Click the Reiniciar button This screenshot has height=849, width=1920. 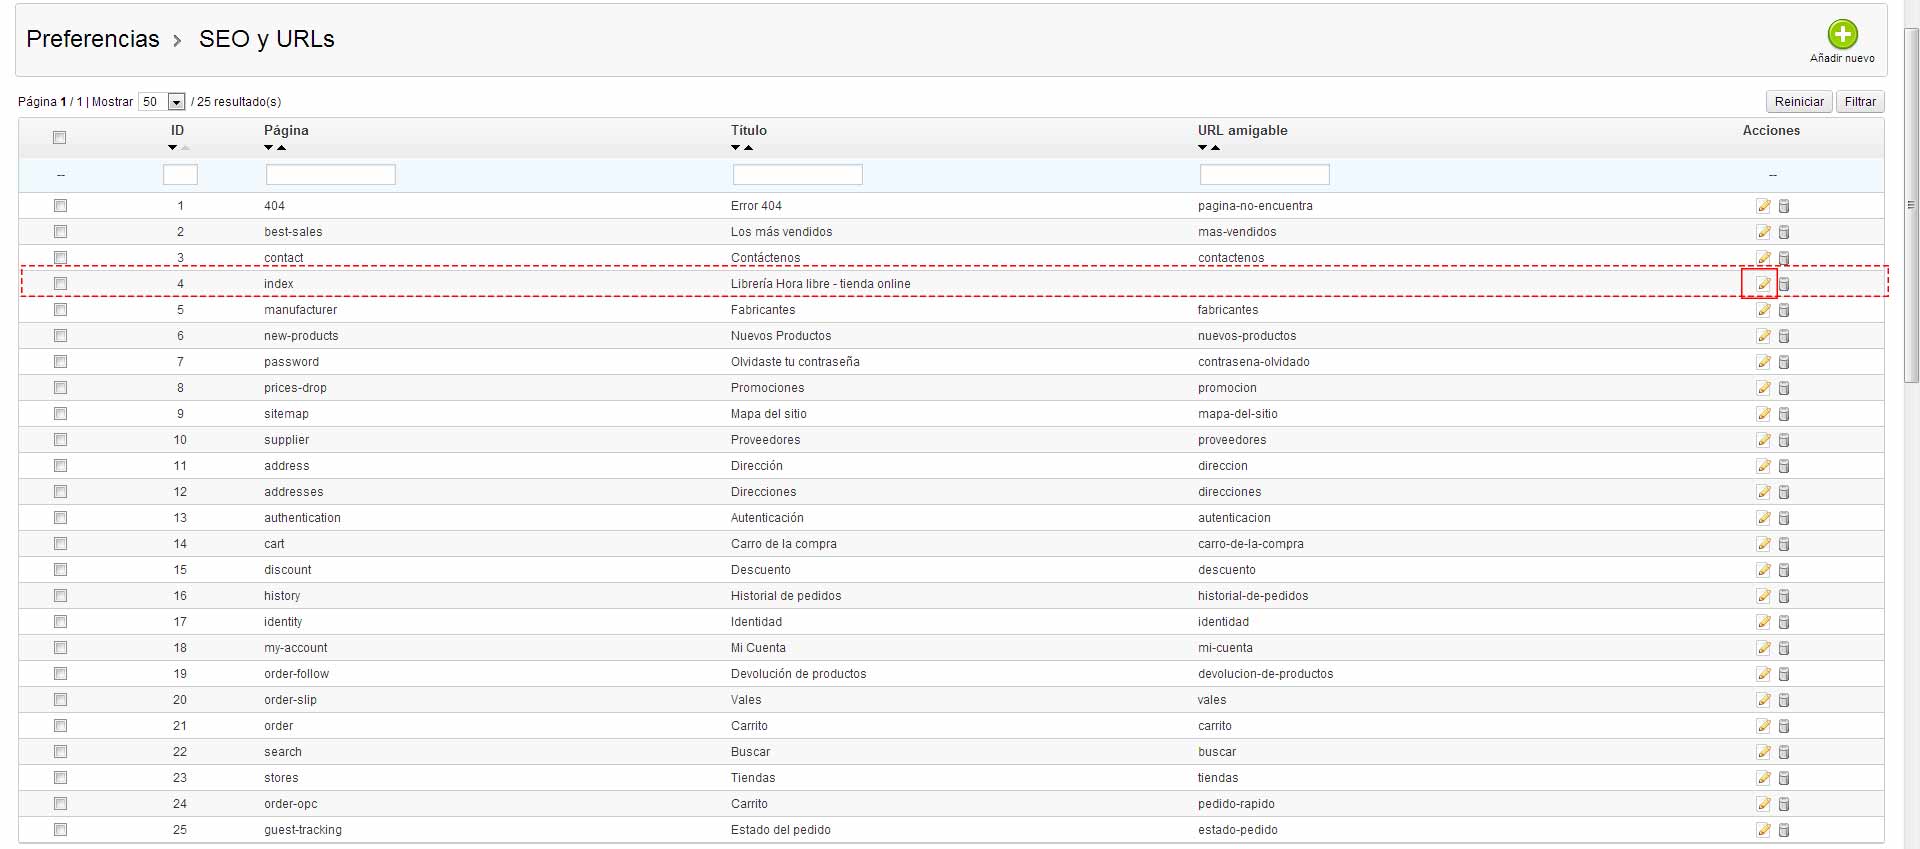pos(1799,102)
